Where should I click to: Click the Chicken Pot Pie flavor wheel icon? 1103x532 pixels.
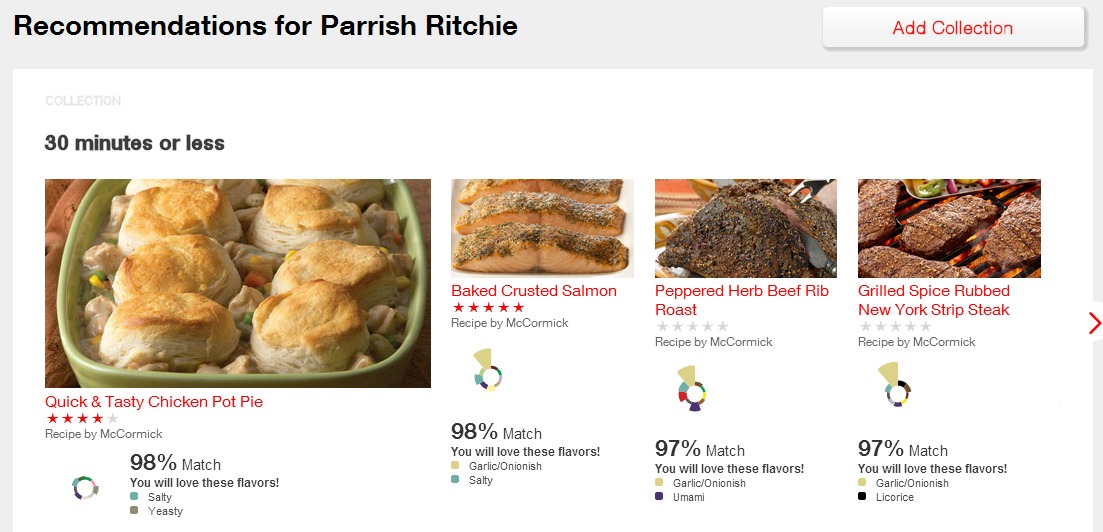[x=86, y=487]
